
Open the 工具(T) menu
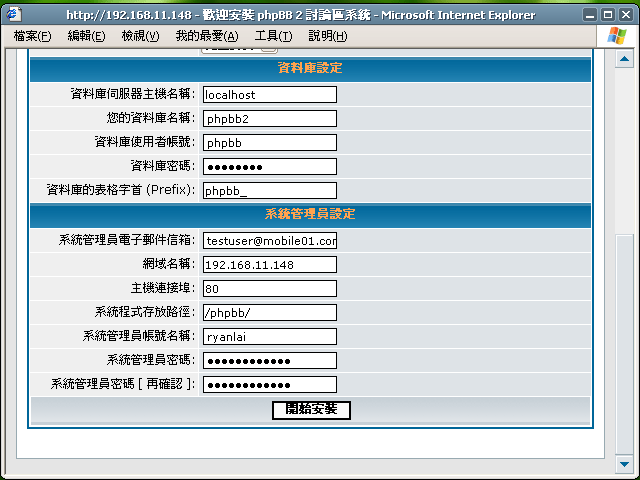click(x=273, y=36)
